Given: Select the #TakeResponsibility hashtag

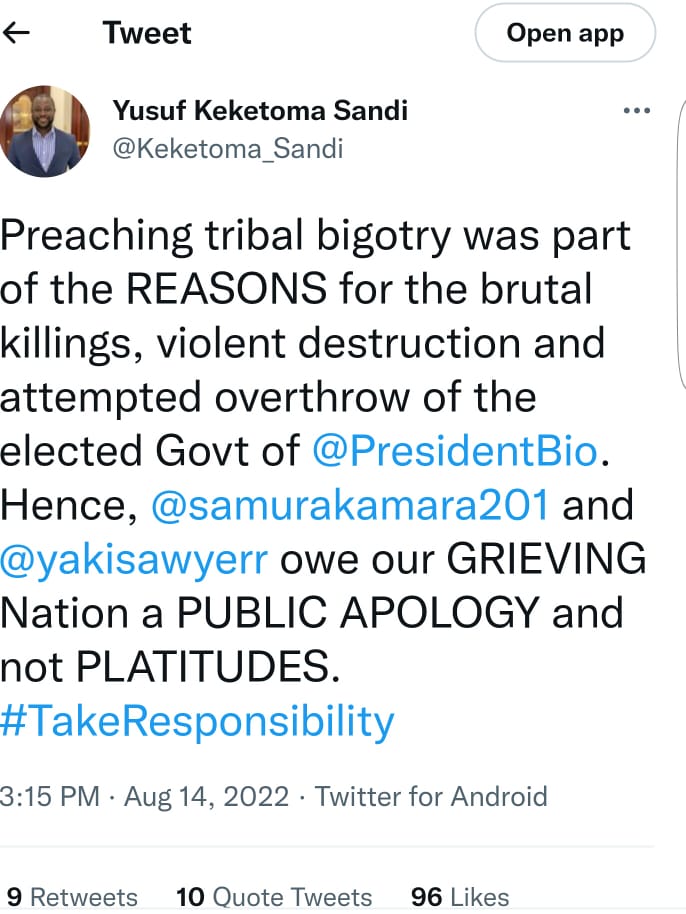Looking at the screenshot, I should coord(197,720).
